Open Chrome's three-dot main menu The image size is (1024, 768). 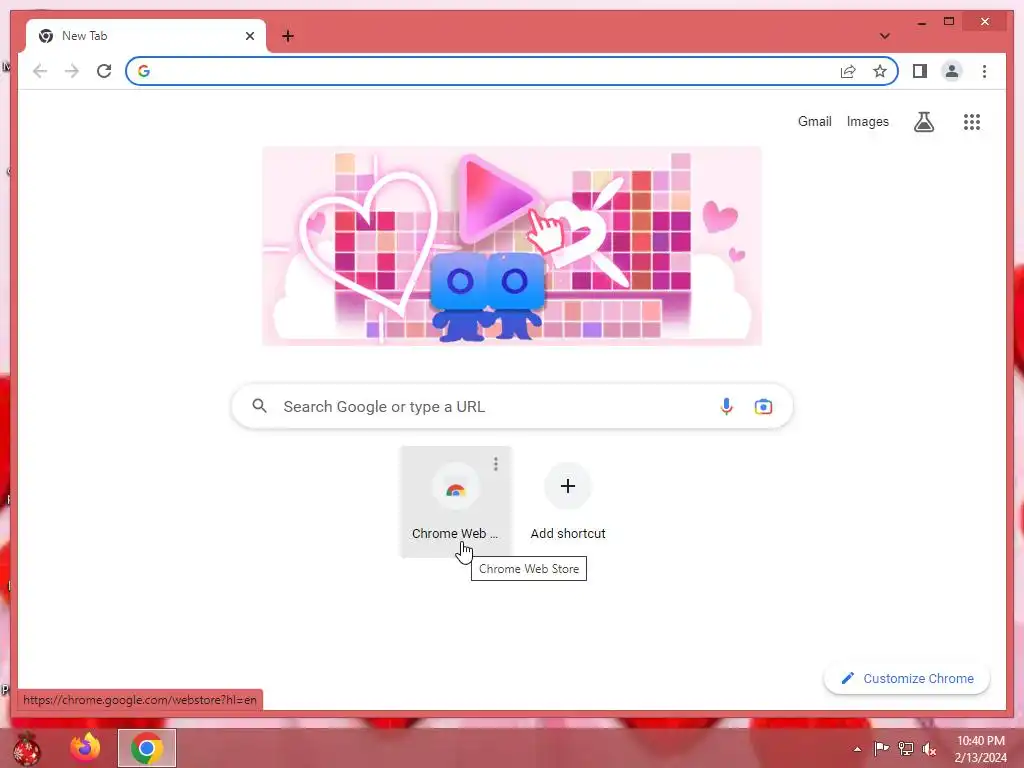tap(984, 71)
